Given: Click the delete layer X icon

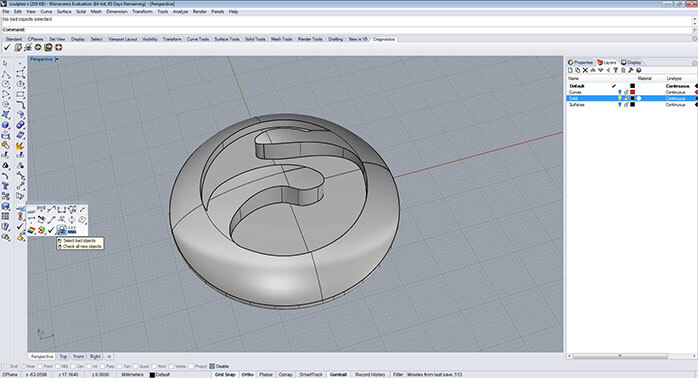Looking at the screenshot, I should click(585, 70).
